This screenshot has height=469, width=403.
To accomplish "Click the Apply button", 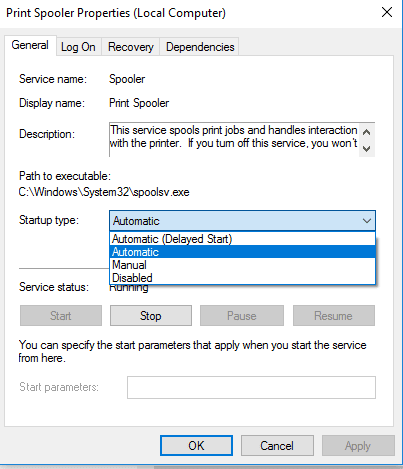I will (x=358, y=446).
